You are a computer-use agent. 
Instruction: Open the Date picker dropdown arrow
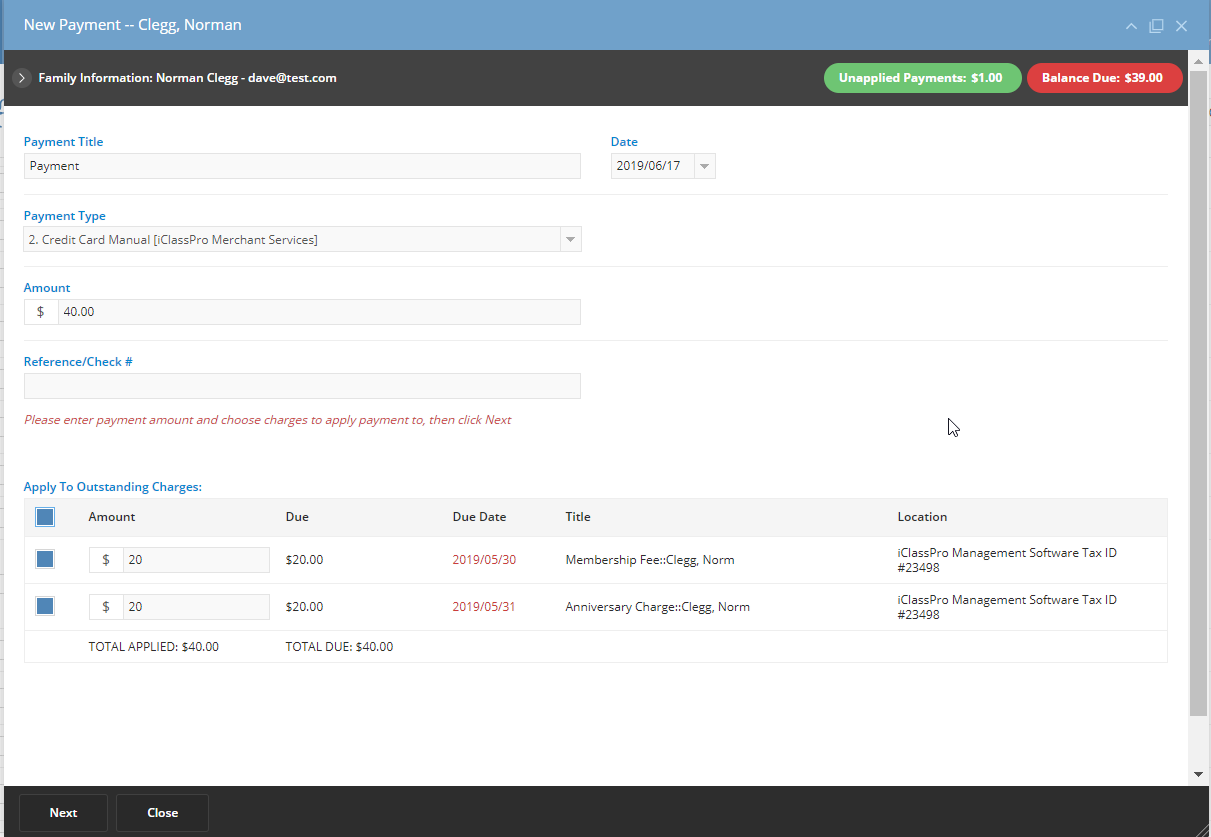[x=704, y=166]
